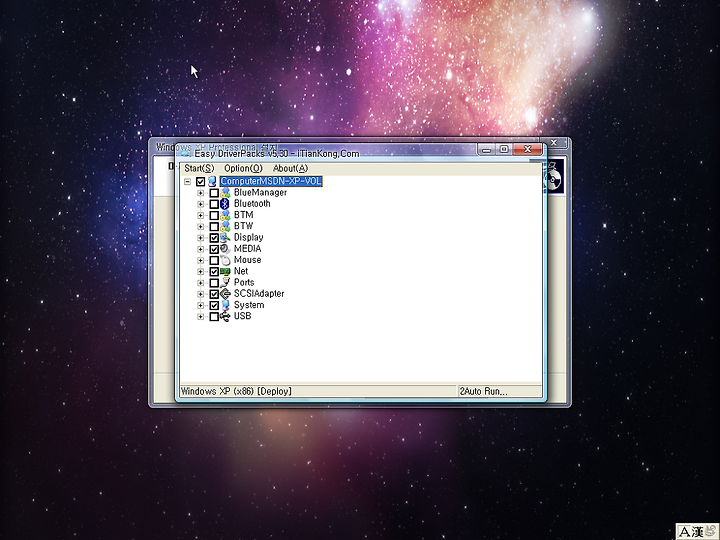Image resolution: width=720 pixels, height=540 pixels.
Task: Click the Display monitor icon
Action: [x=225, y=238]
